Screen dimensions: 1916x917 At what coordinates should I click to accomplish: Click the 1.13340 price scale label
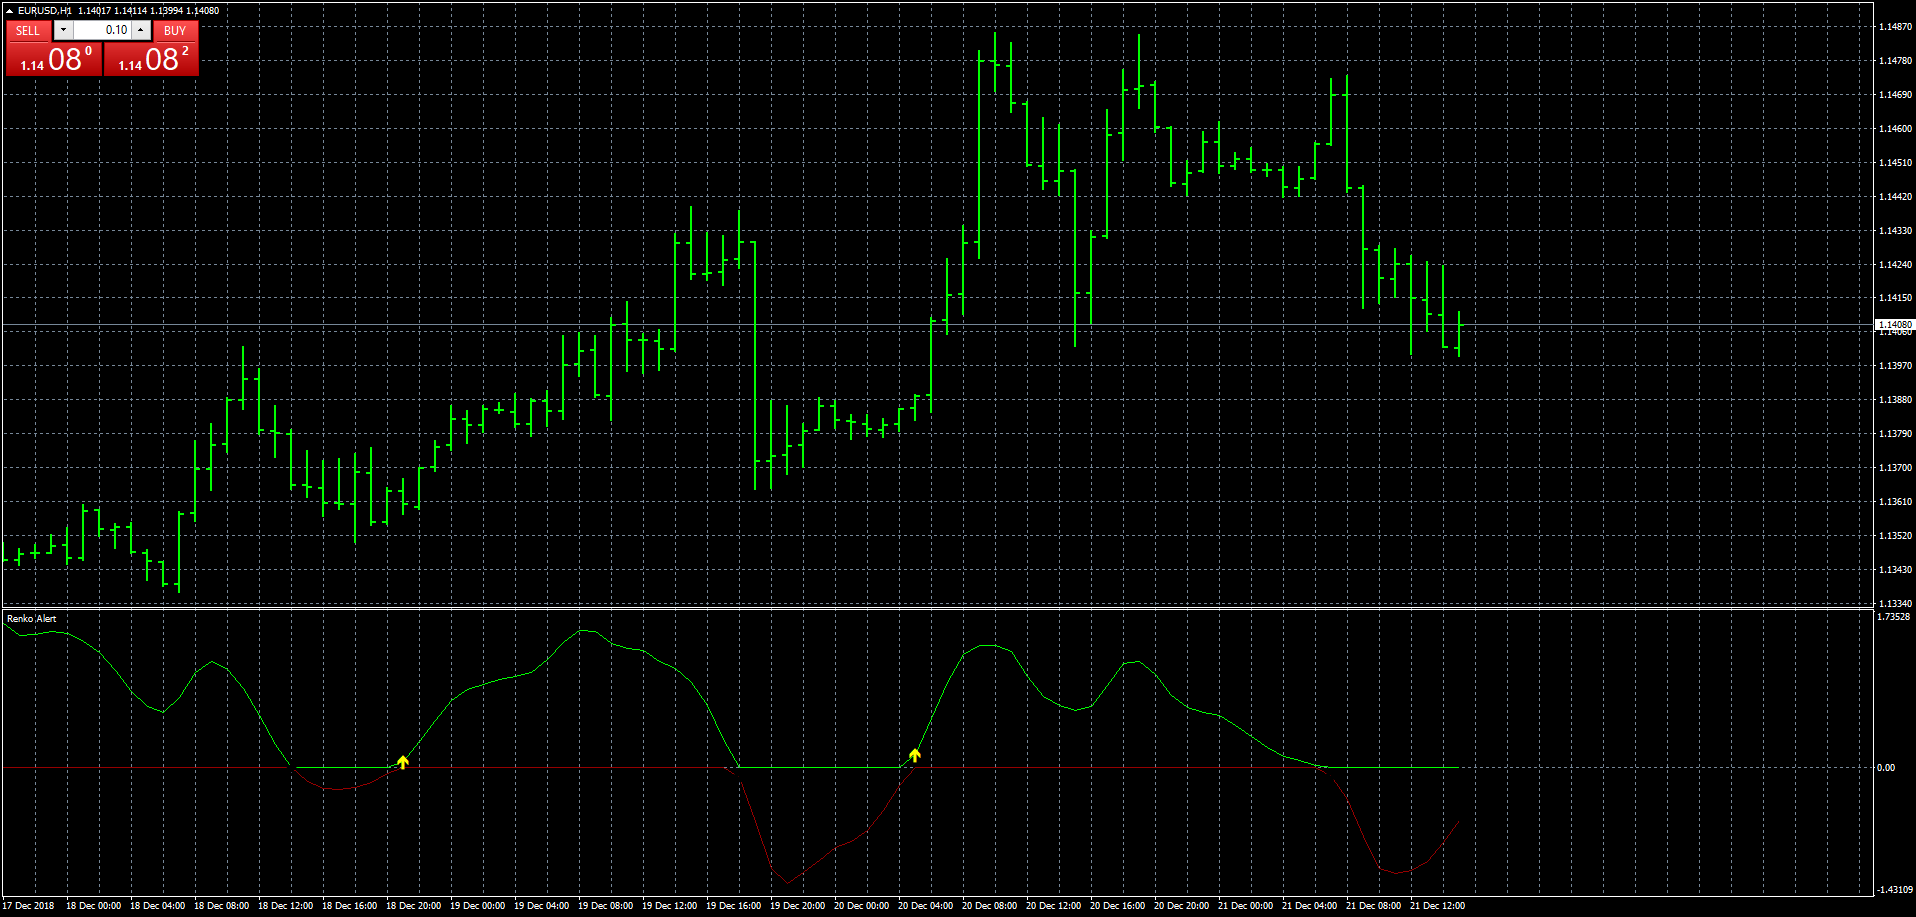(1895, 604)
